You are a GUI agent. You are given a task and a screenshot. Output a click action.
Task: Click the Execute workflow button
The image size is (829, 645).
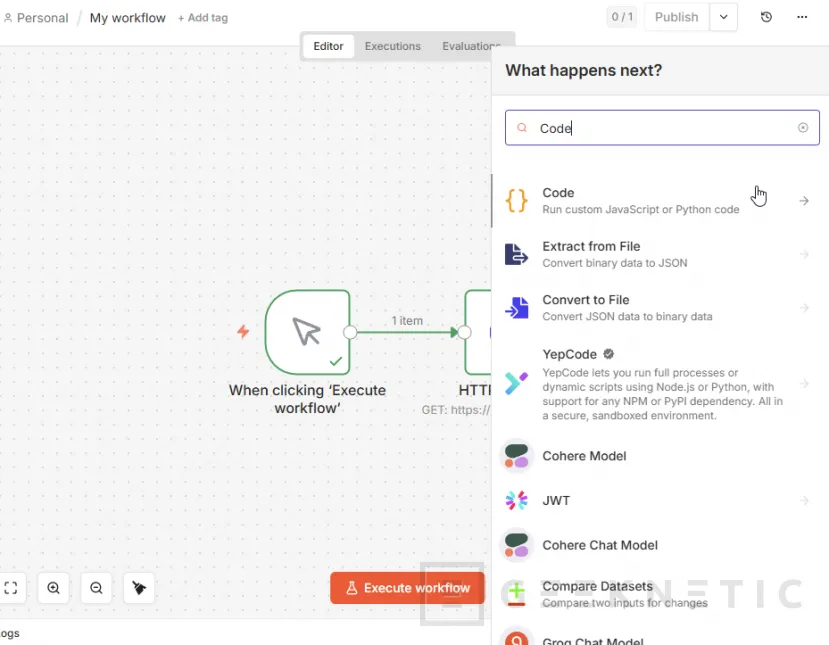pyautogui.click(x=407, y=588)
